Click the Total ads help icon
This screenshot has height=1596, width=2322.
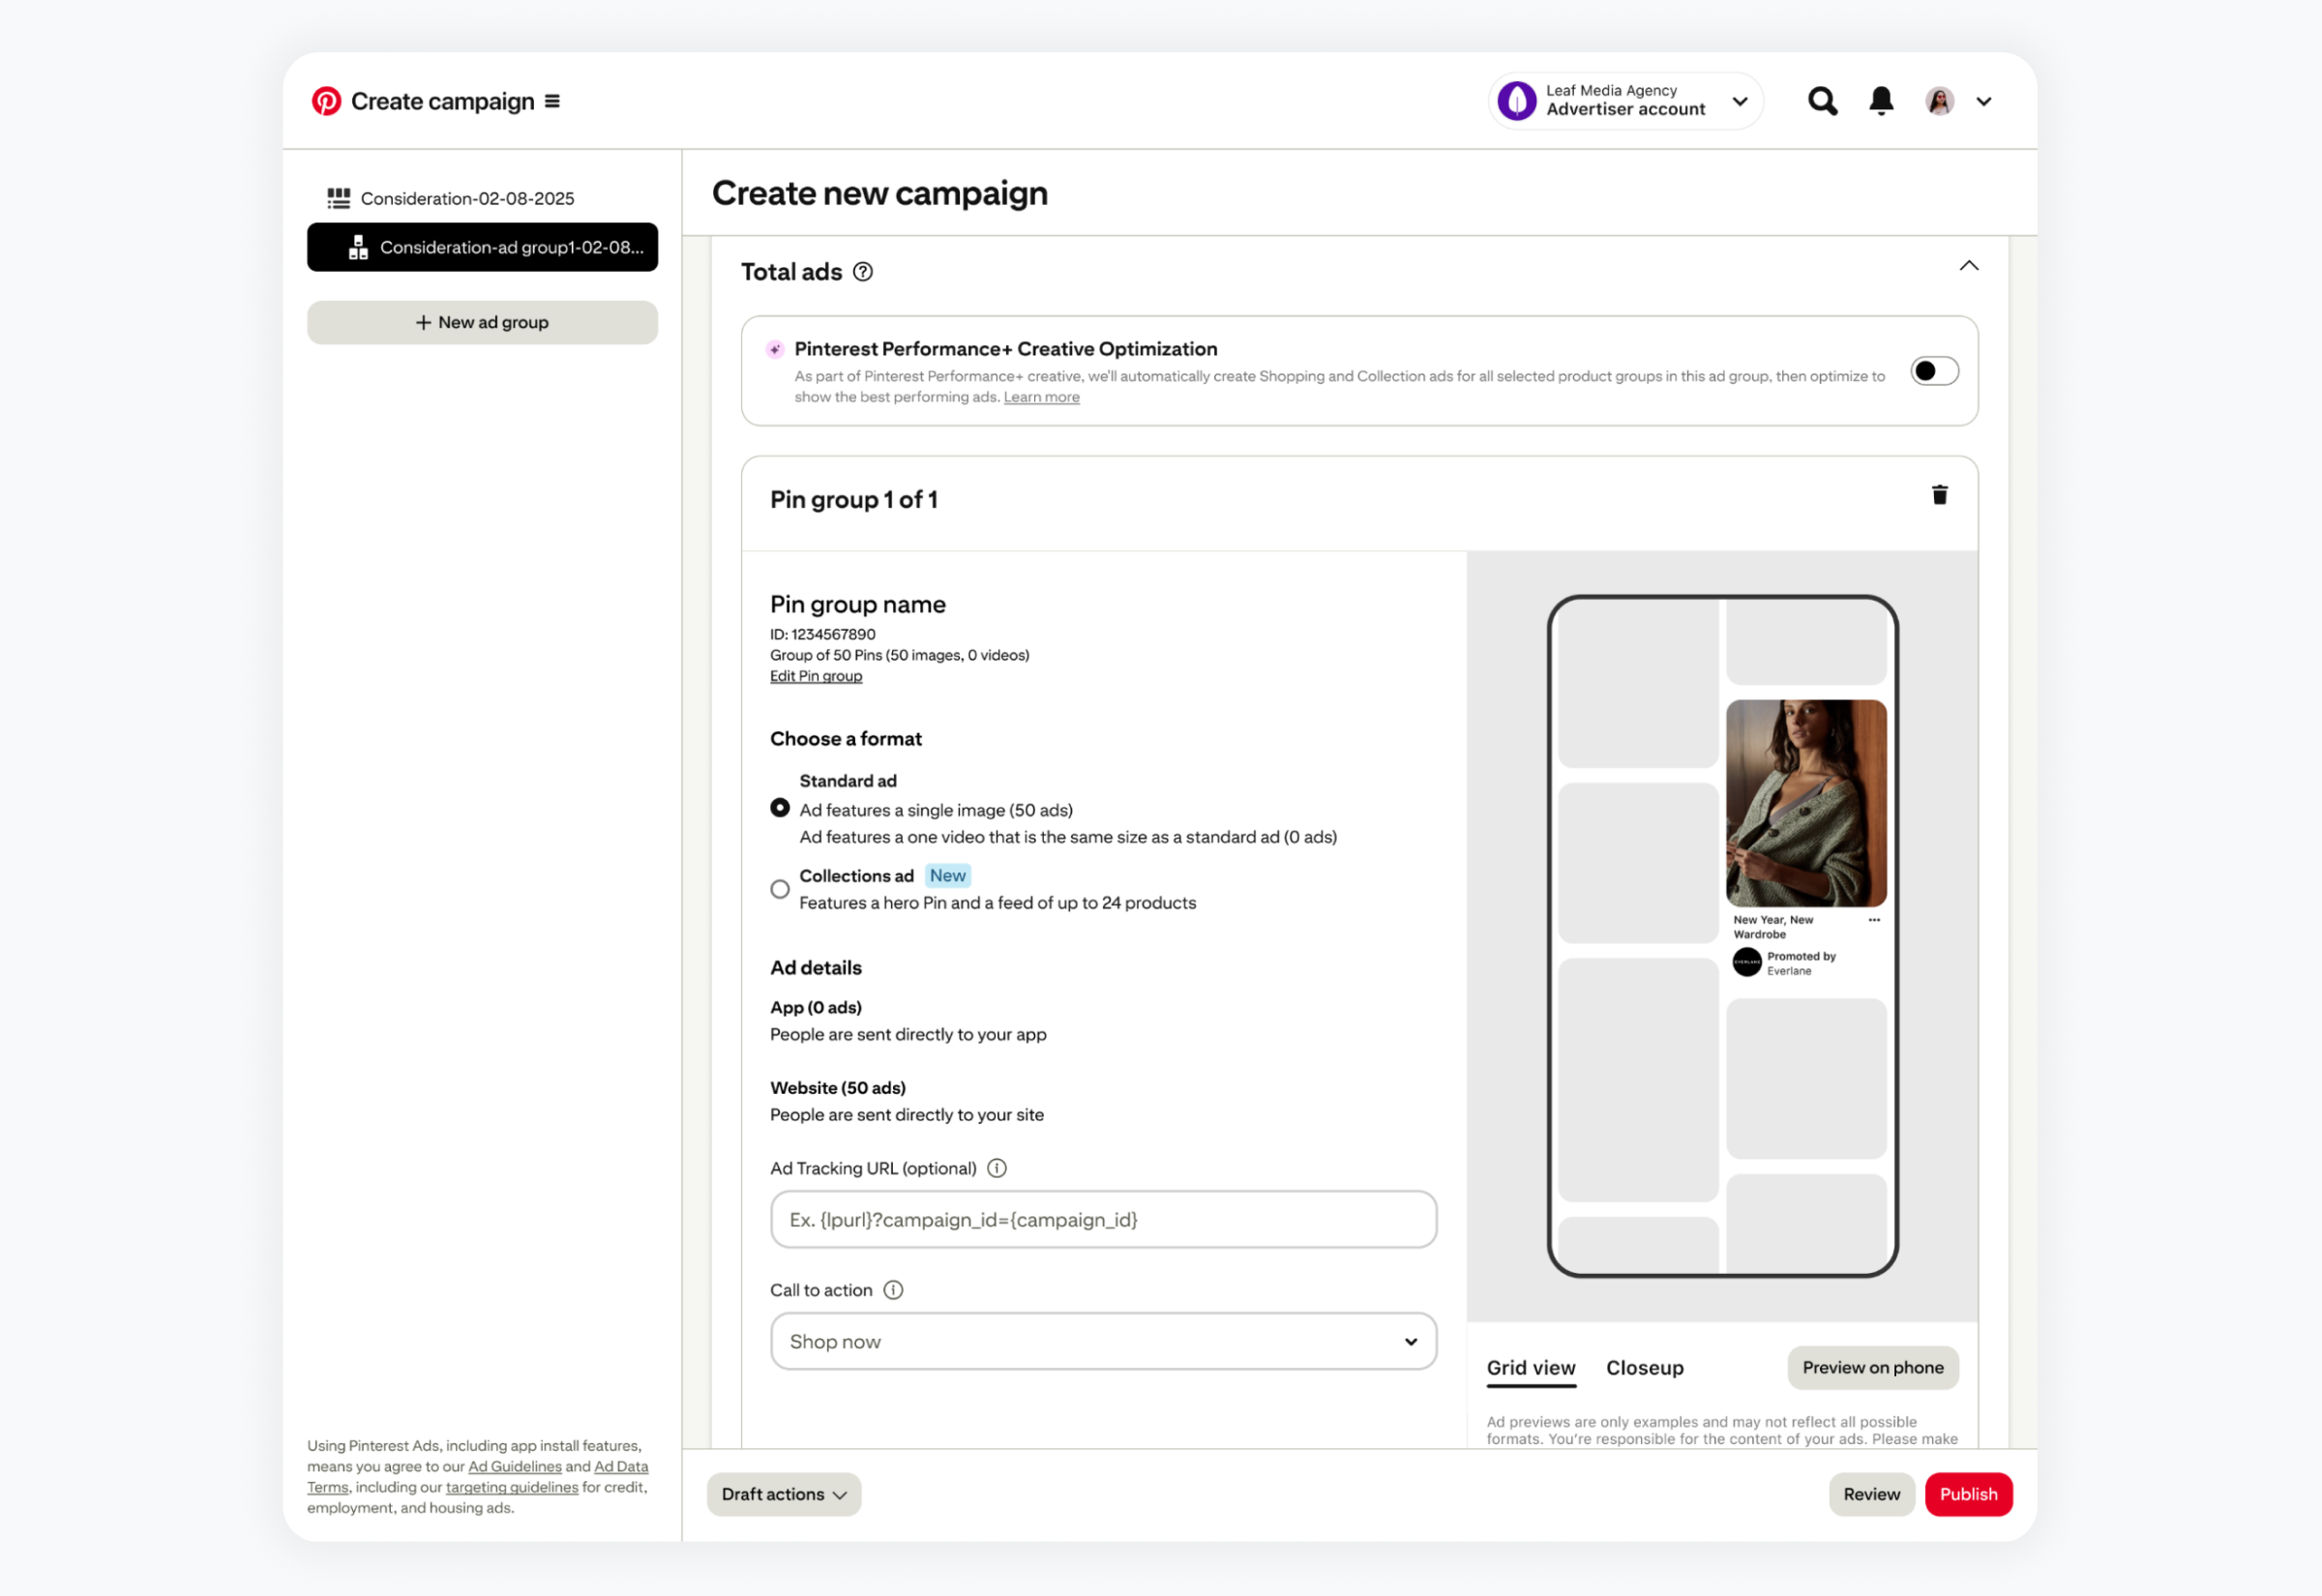click(863, 272)
